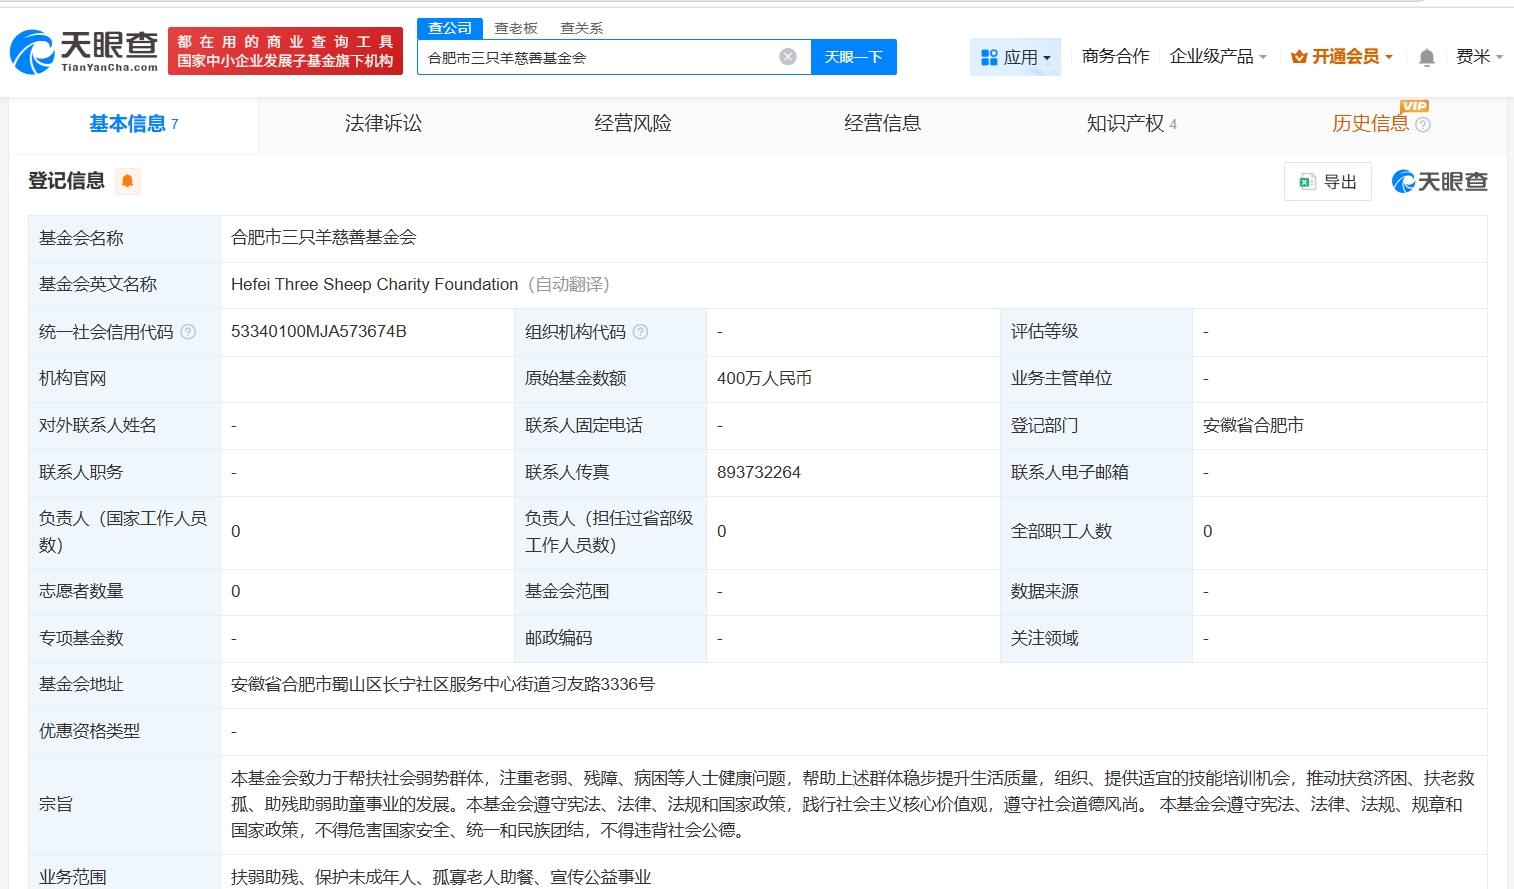Screen dimensions: 1514x889
Task: Click the 导出 export button
Action: pos(1328,182)
